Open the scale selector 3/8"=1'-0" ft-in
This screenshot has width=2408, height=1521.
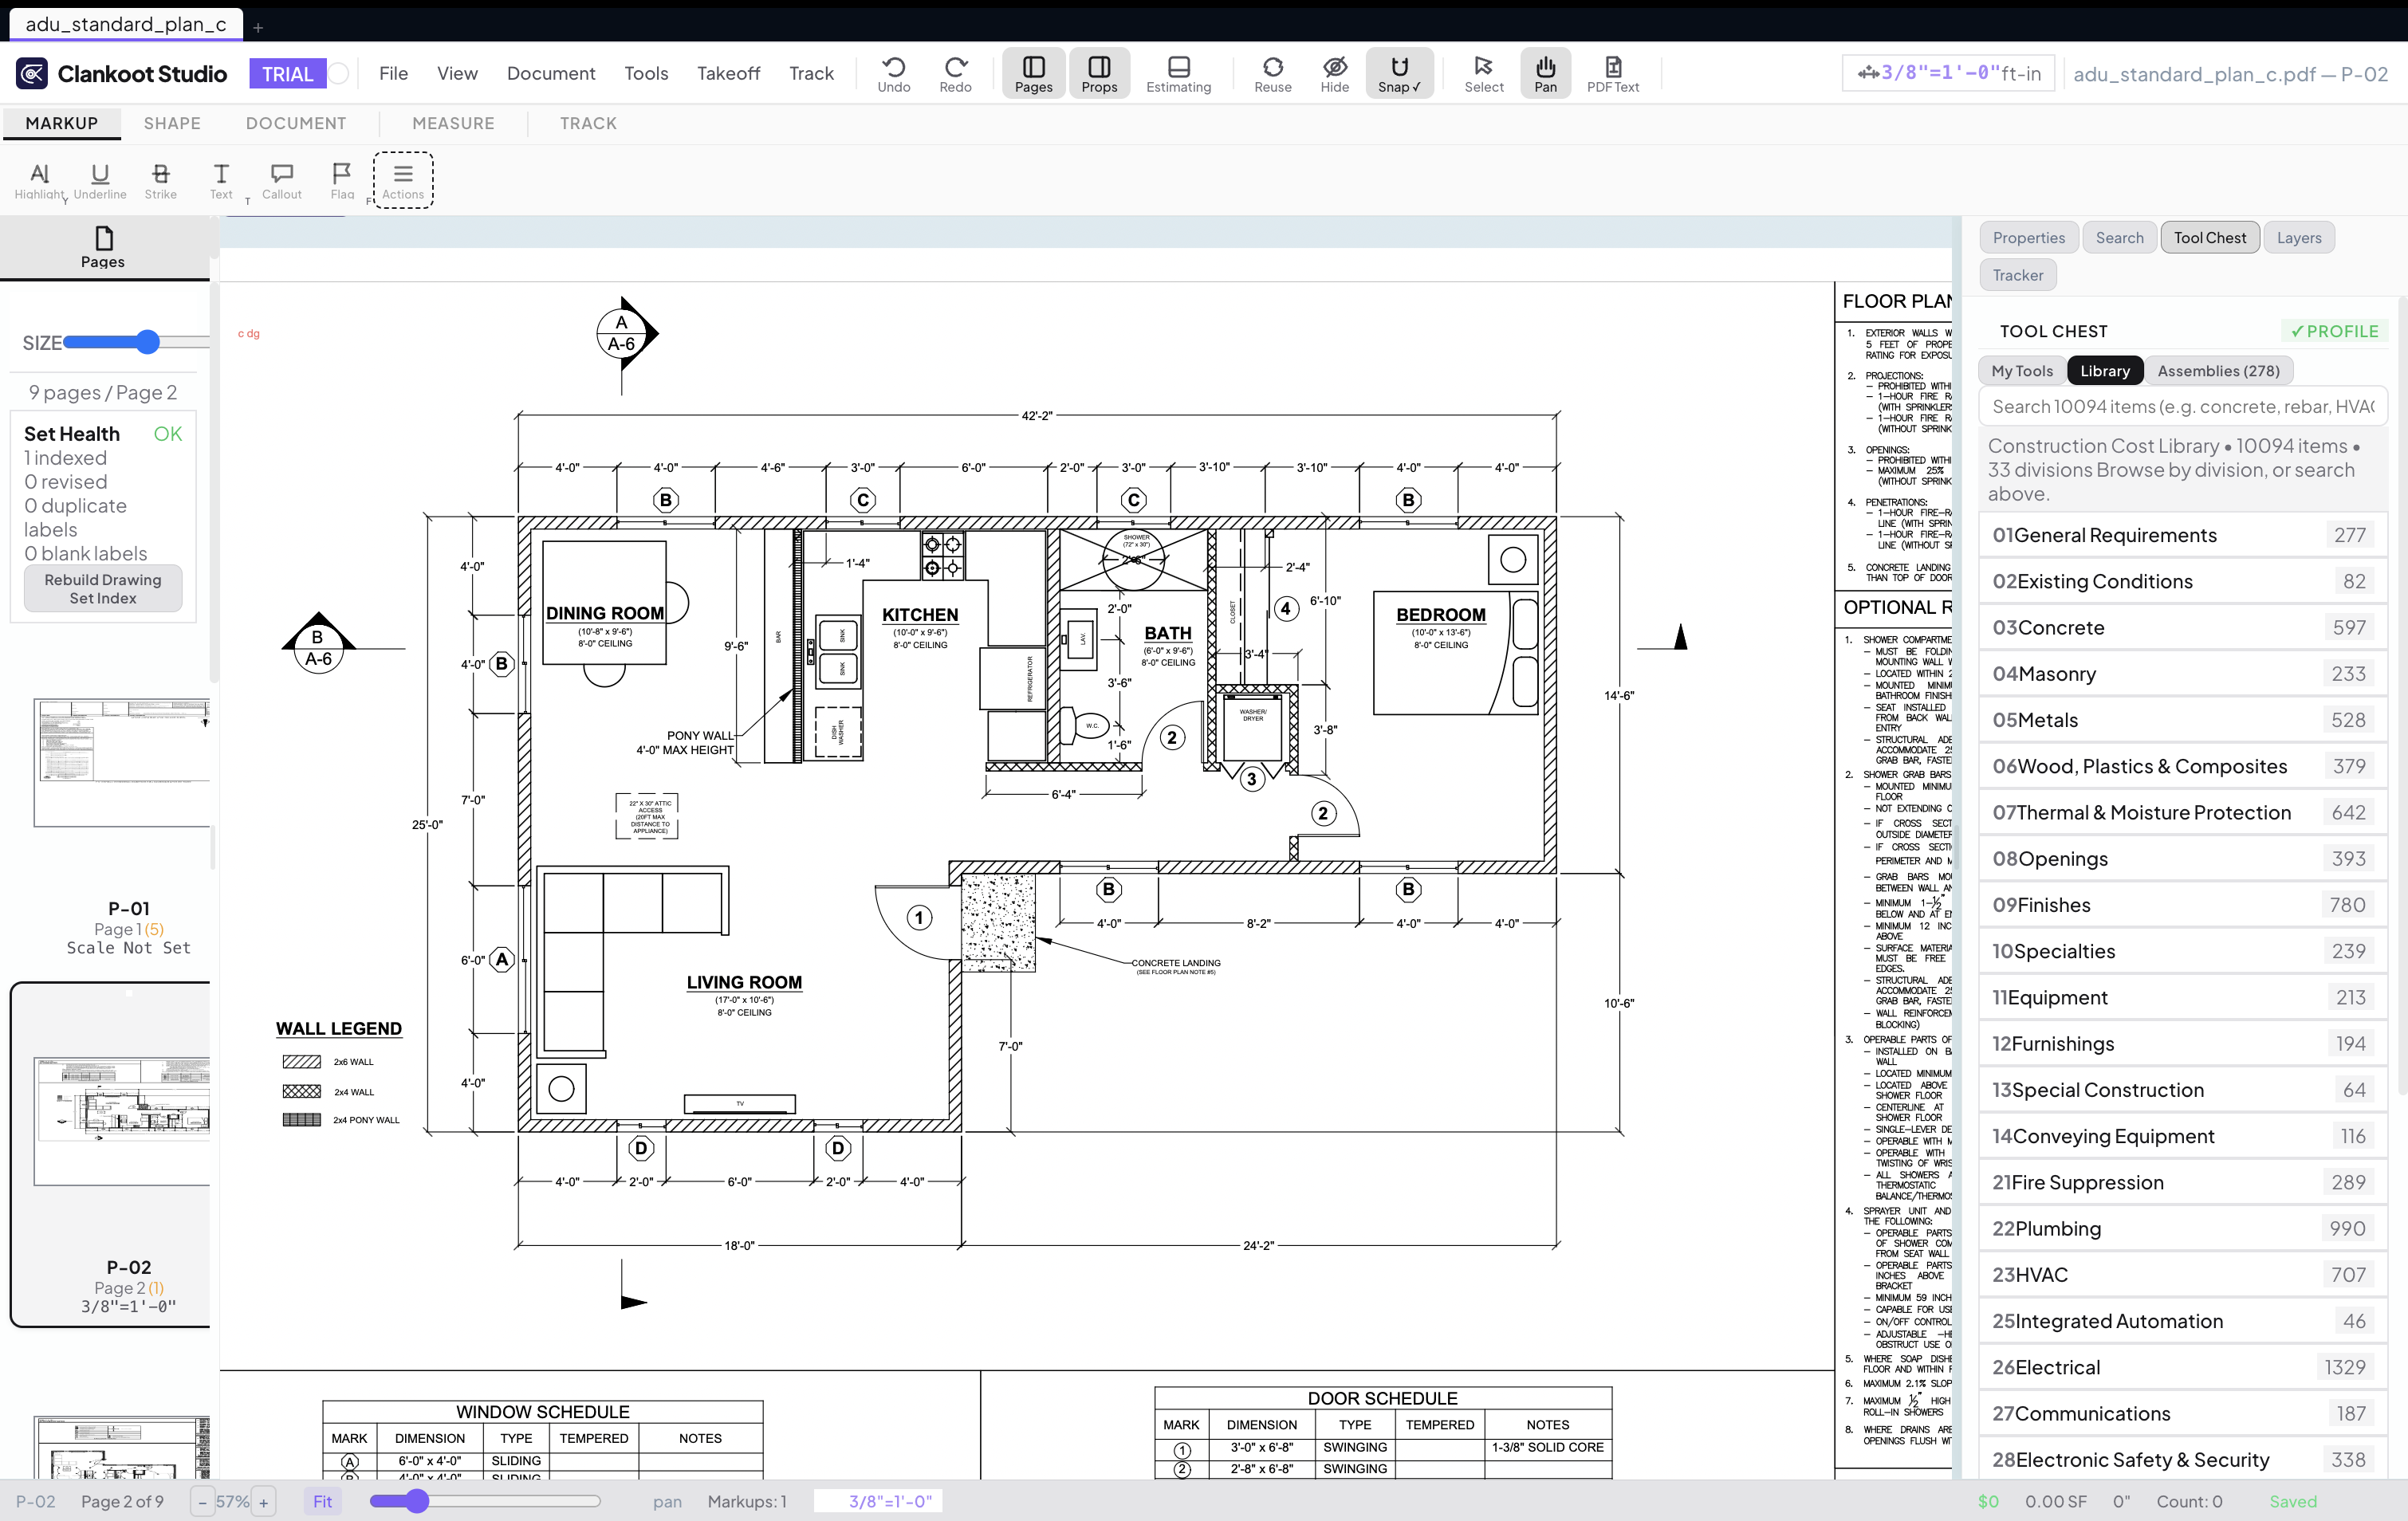tap(1948, 73)
